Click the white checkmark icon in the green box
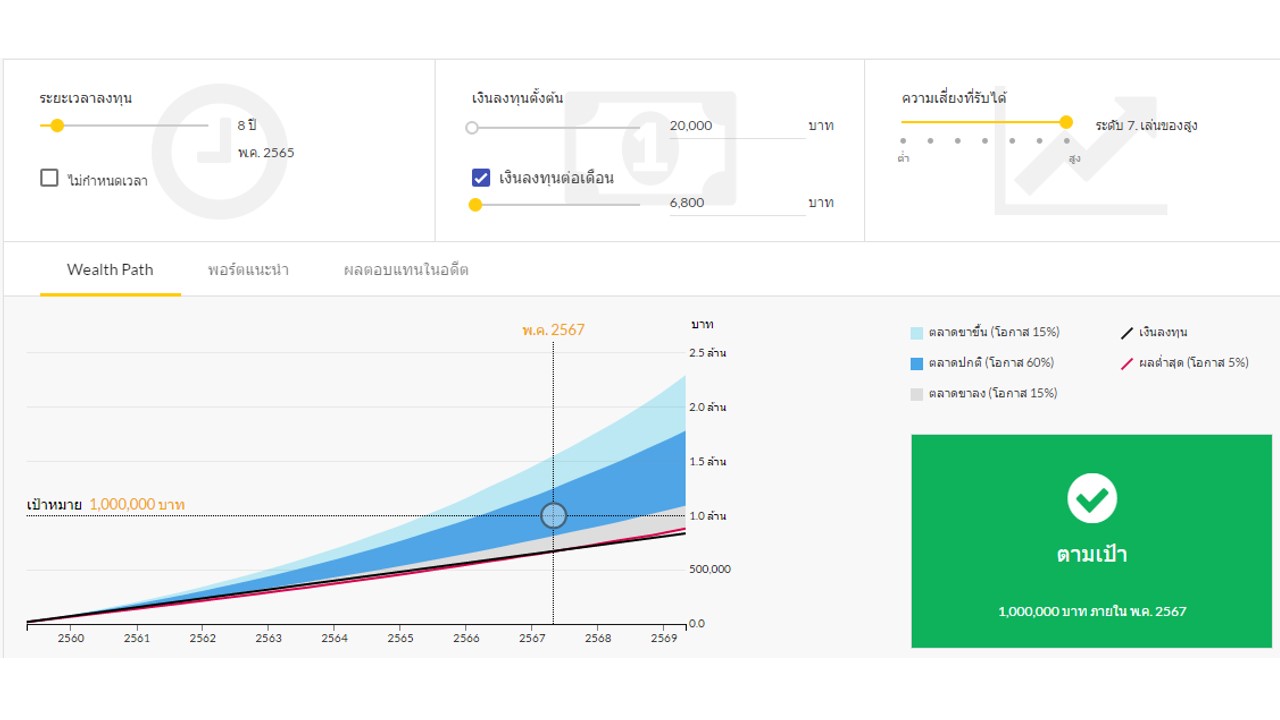 (x=1091, y=498)
